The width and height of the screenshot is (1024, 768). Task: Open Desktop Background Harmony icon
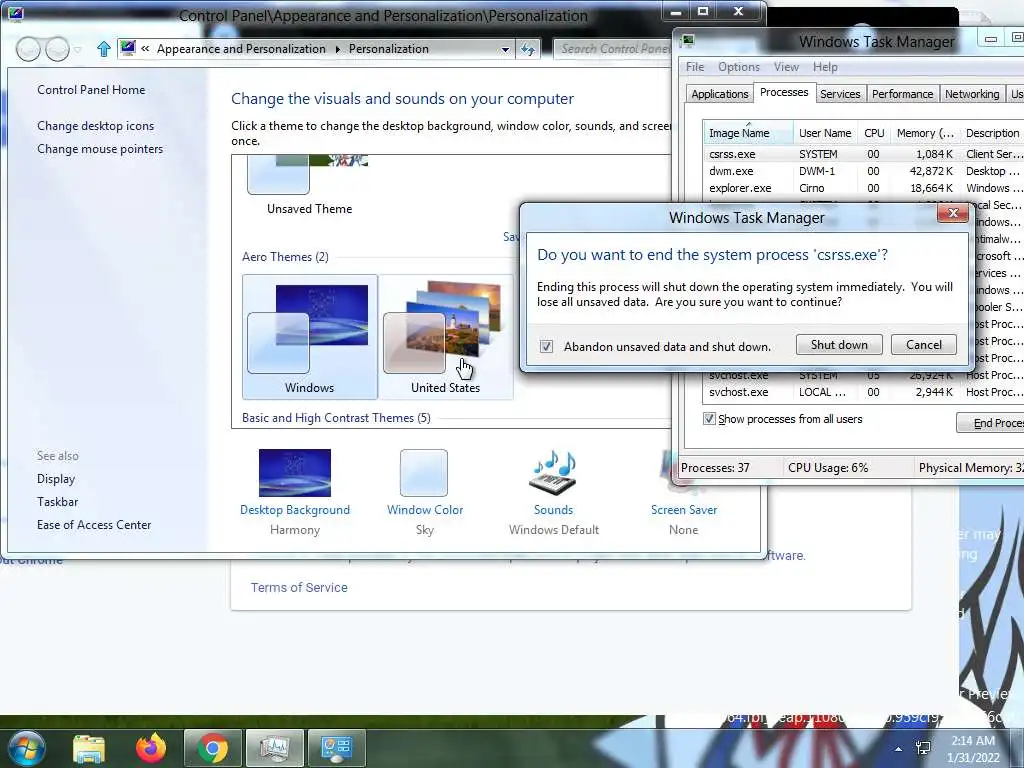295,473
